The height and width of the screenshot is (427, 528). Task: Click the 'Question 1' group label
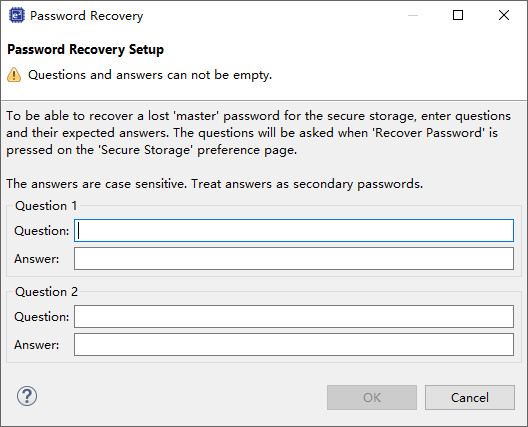point(46,206)
